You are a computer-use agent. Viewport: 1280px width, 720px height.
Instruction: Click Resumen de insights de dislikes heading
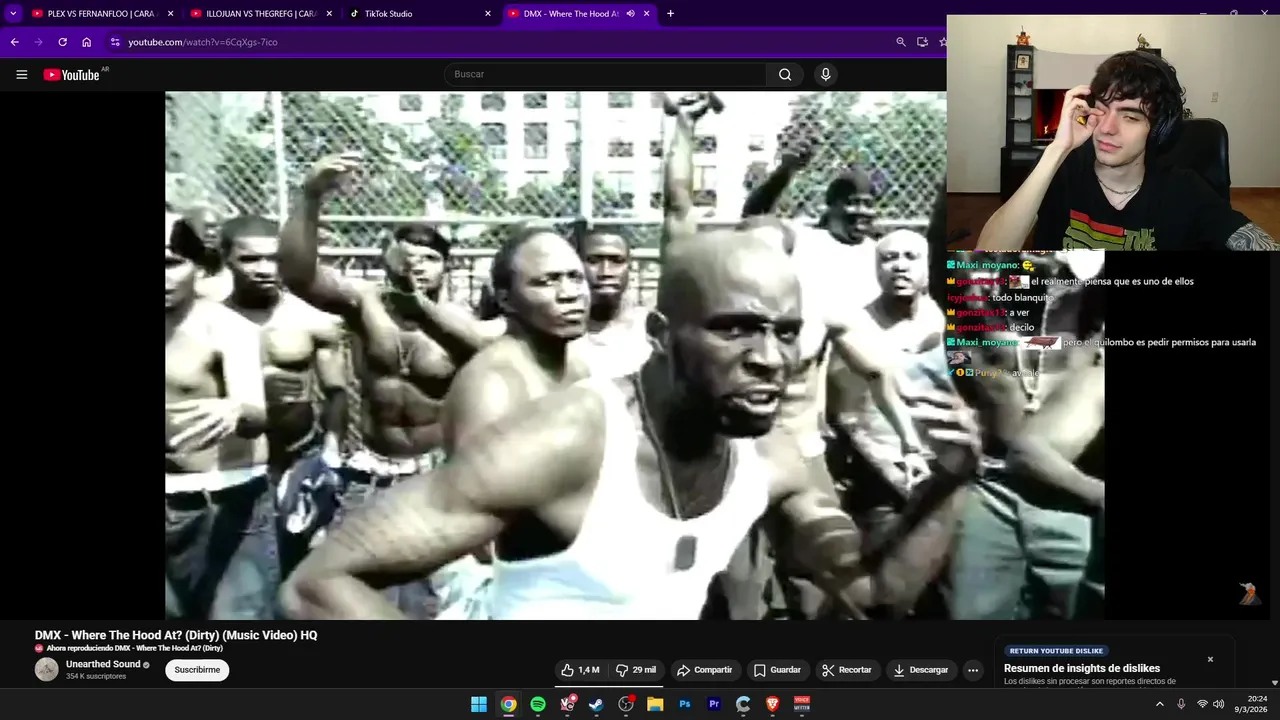point(1082,668)
